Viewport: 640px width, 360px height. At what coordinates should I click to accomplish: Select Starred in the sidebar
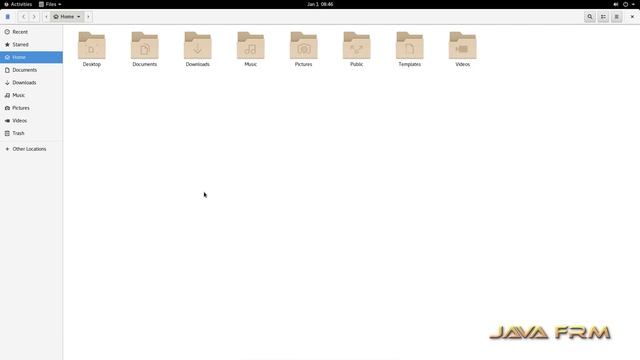coord(31,44)
